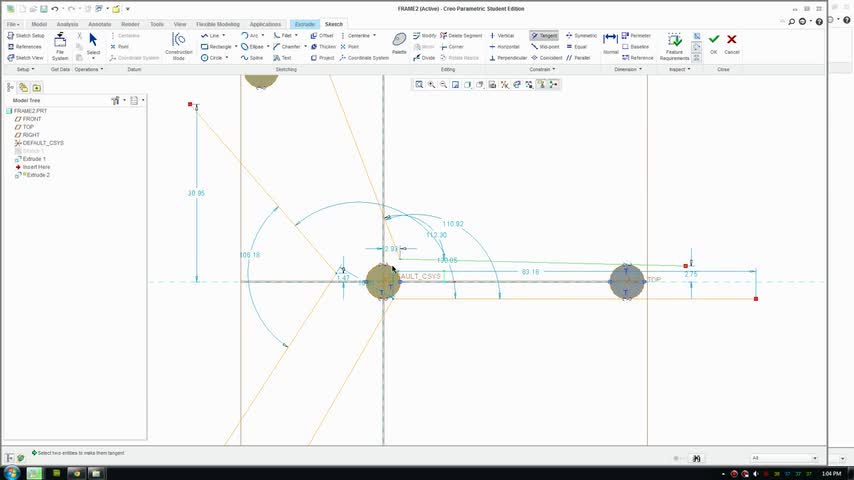
Task: Click the Normal dimension tool
Action: coord(611,43)
